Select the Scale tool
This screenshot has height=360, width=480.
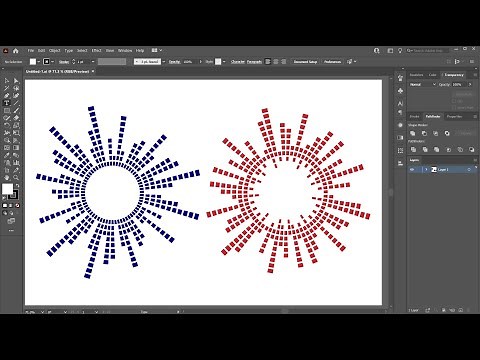coord(16,125)
